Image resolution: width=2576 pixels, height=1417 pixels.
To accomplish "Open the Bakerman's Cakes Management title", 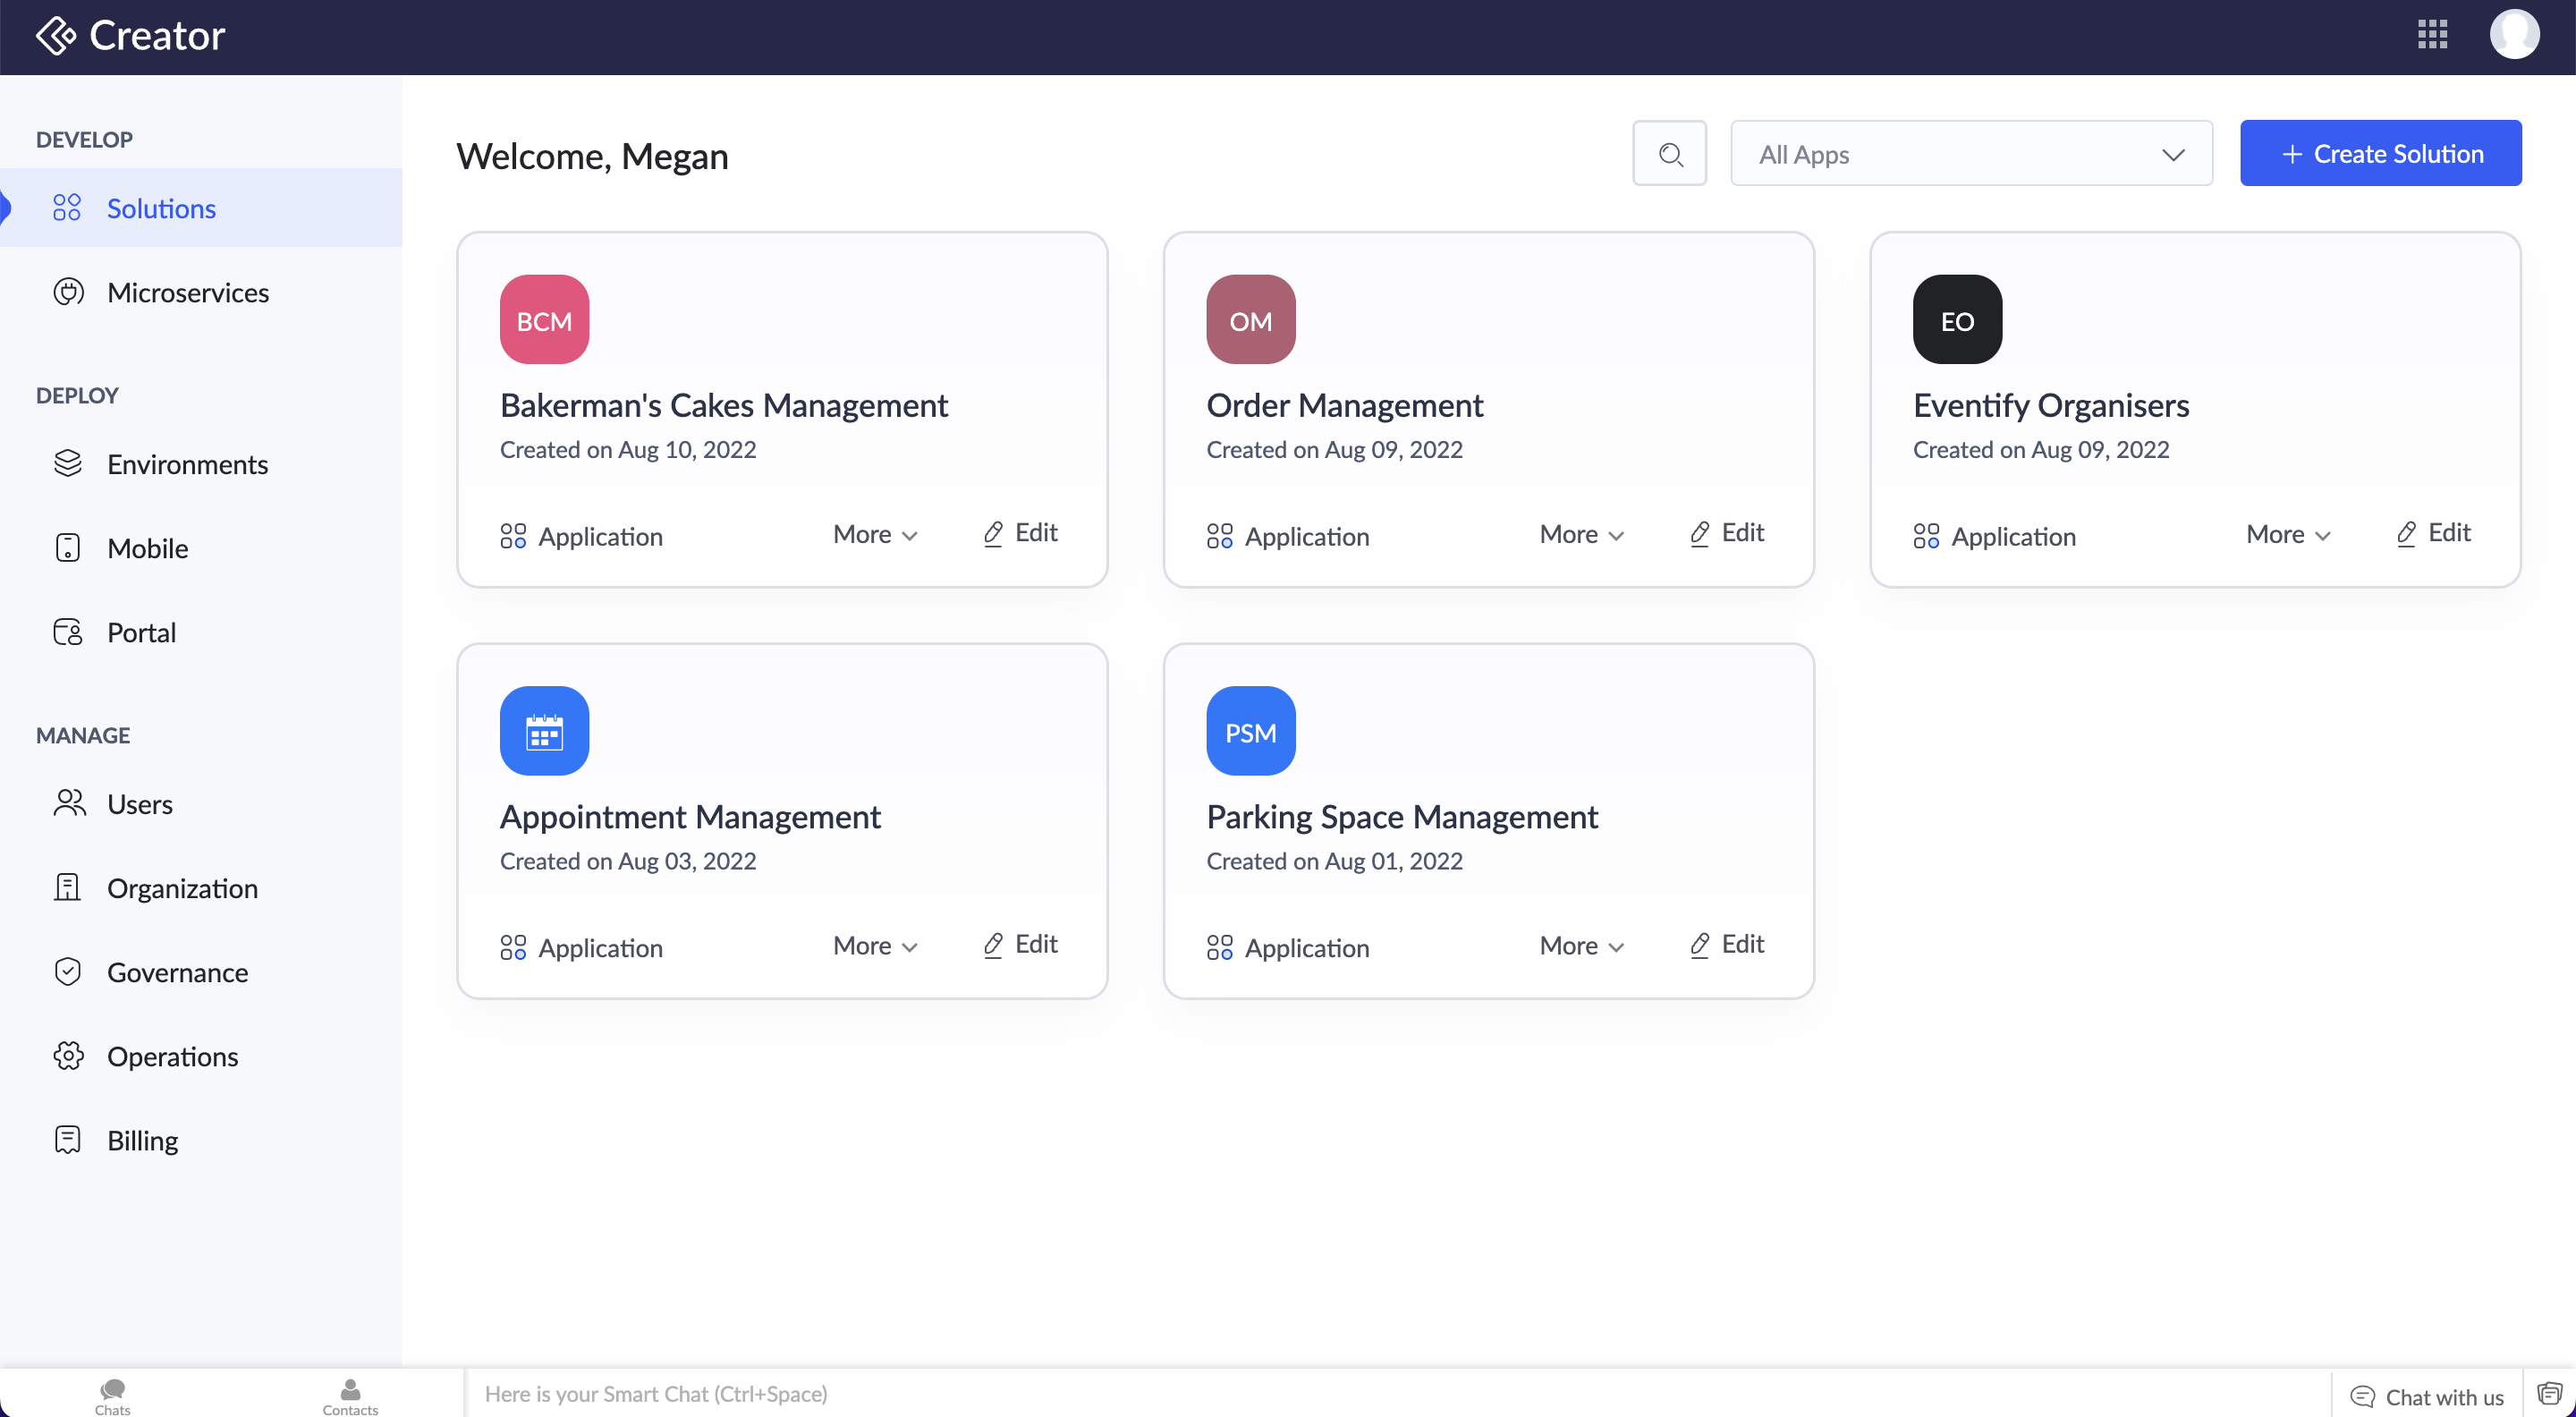I will [x=724, y=405].
